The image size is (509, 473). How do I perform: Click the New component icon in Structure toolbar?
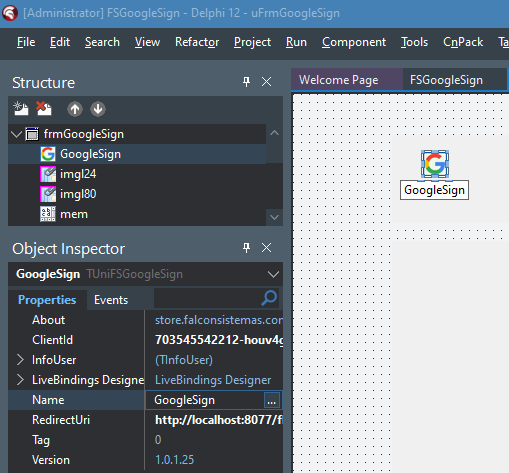tap(21, 109)
